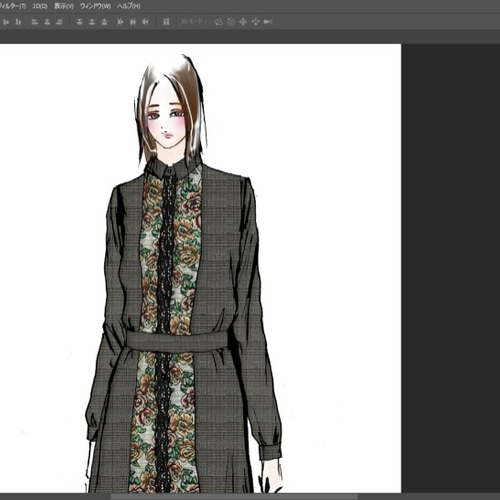Select the 3D scale camera icon
The height and width of the screenshot is (500, 500).
268,22
